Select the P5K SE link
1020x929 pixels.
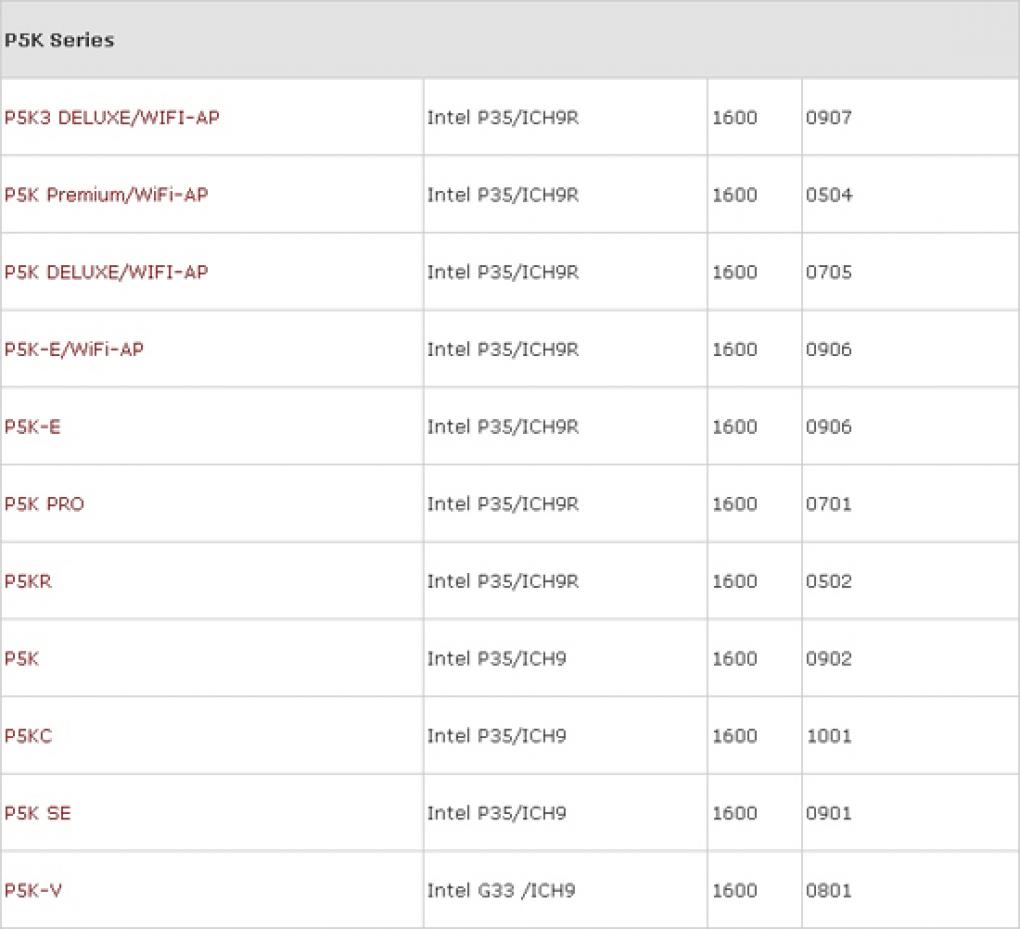point(38,813)
